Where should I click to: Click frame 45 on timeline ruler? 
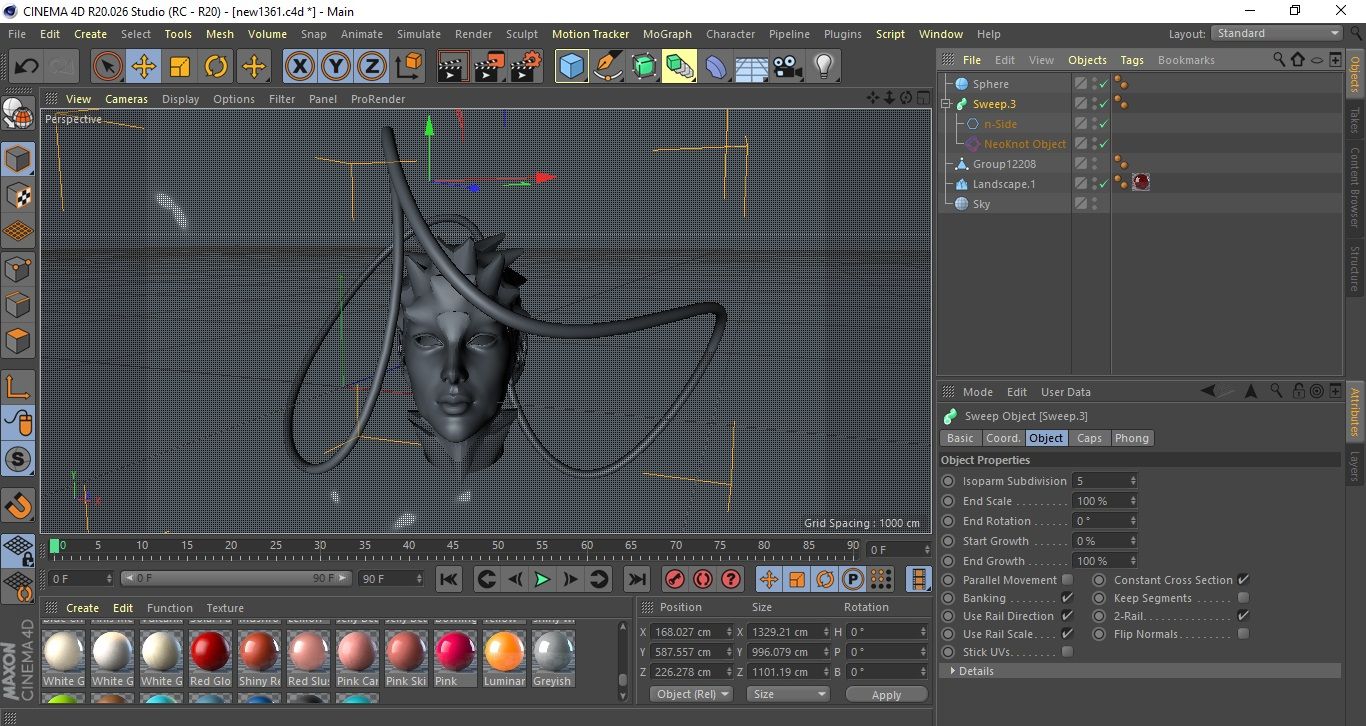coord(453,546)
